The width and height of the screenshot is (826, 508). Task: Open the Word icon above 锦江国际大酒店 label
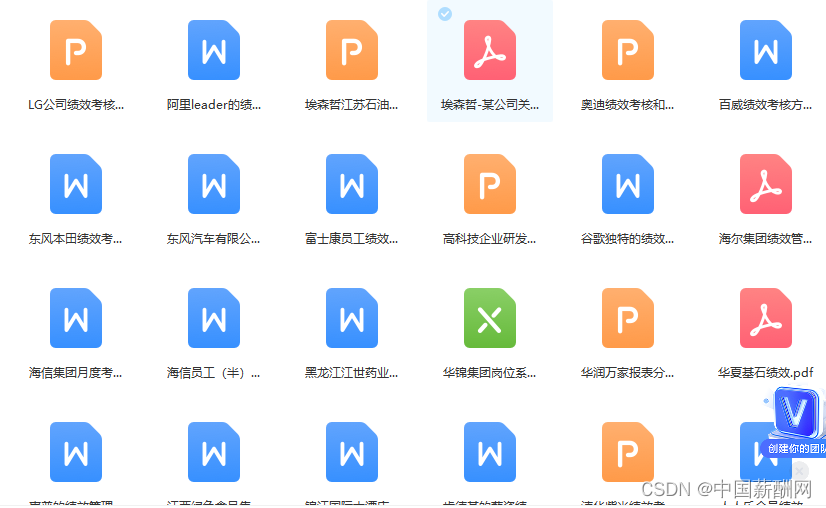click(352, 452)
